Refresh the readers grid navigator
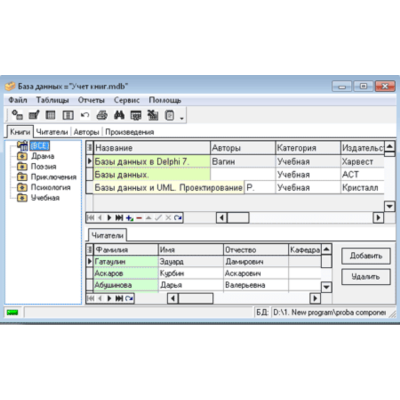This screenshot has height=400, width=400. click(x=129, y=298)
